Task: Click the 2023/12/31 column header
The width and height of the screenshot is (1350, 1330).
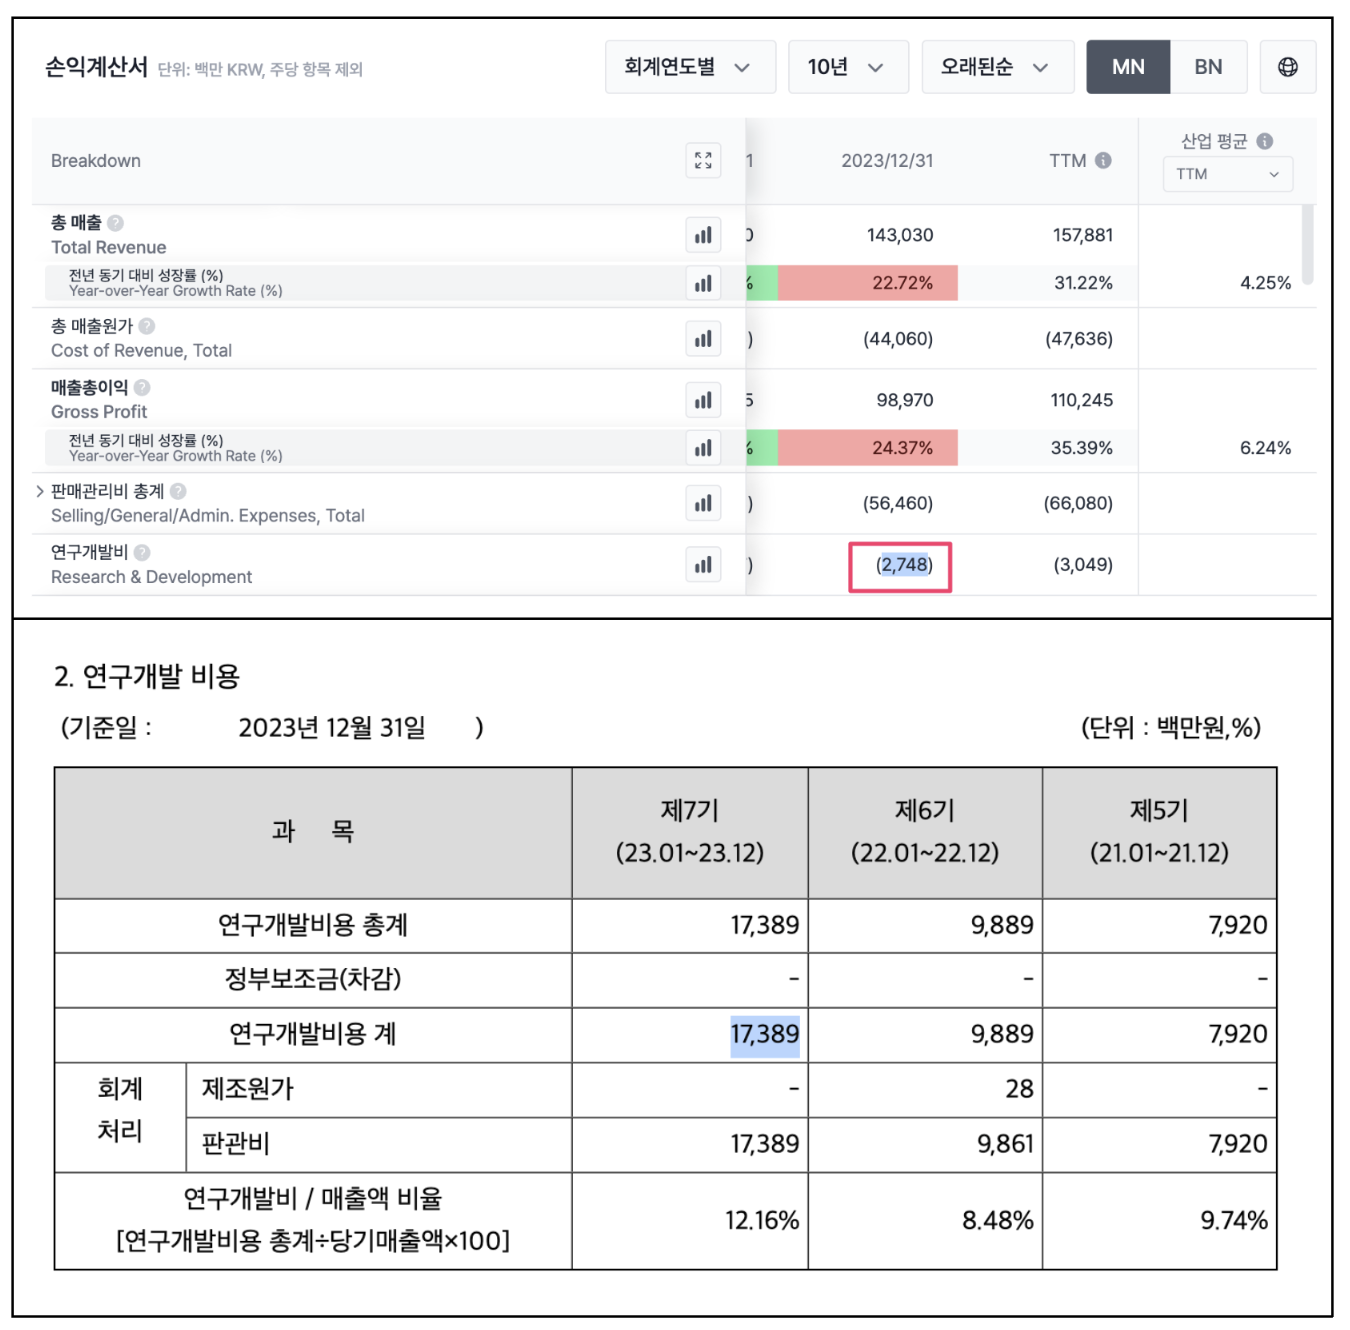Action: (x=886, y=161)
